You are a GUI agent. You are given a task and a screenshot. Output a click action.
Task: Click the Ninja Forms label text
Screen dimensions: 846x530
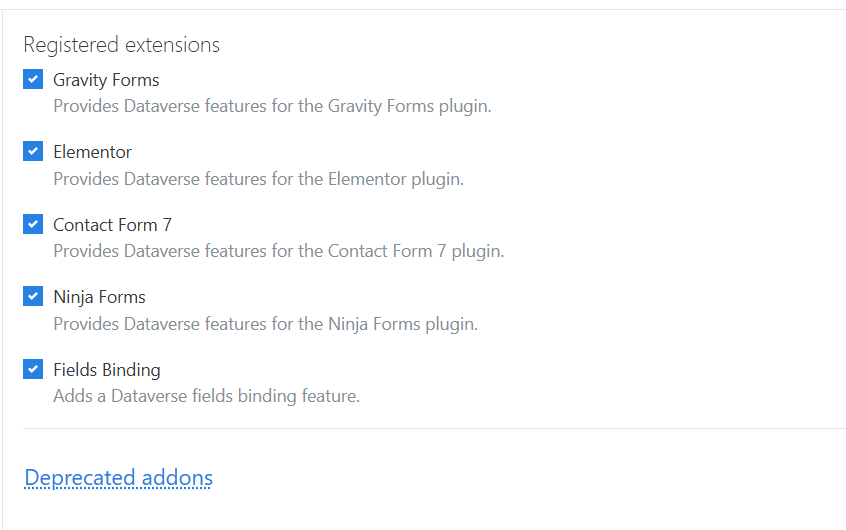[x=99, y=297]
